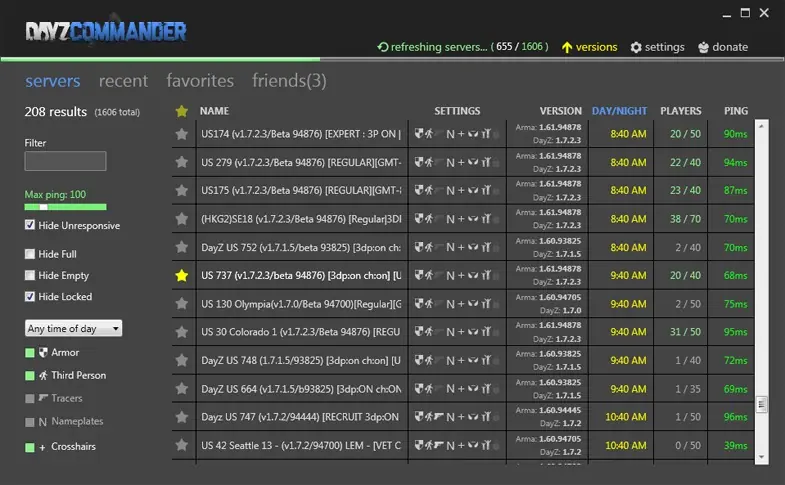Switch to the servers tab
The width and height of the screenshot is (785, 485).
pos(53,81)
